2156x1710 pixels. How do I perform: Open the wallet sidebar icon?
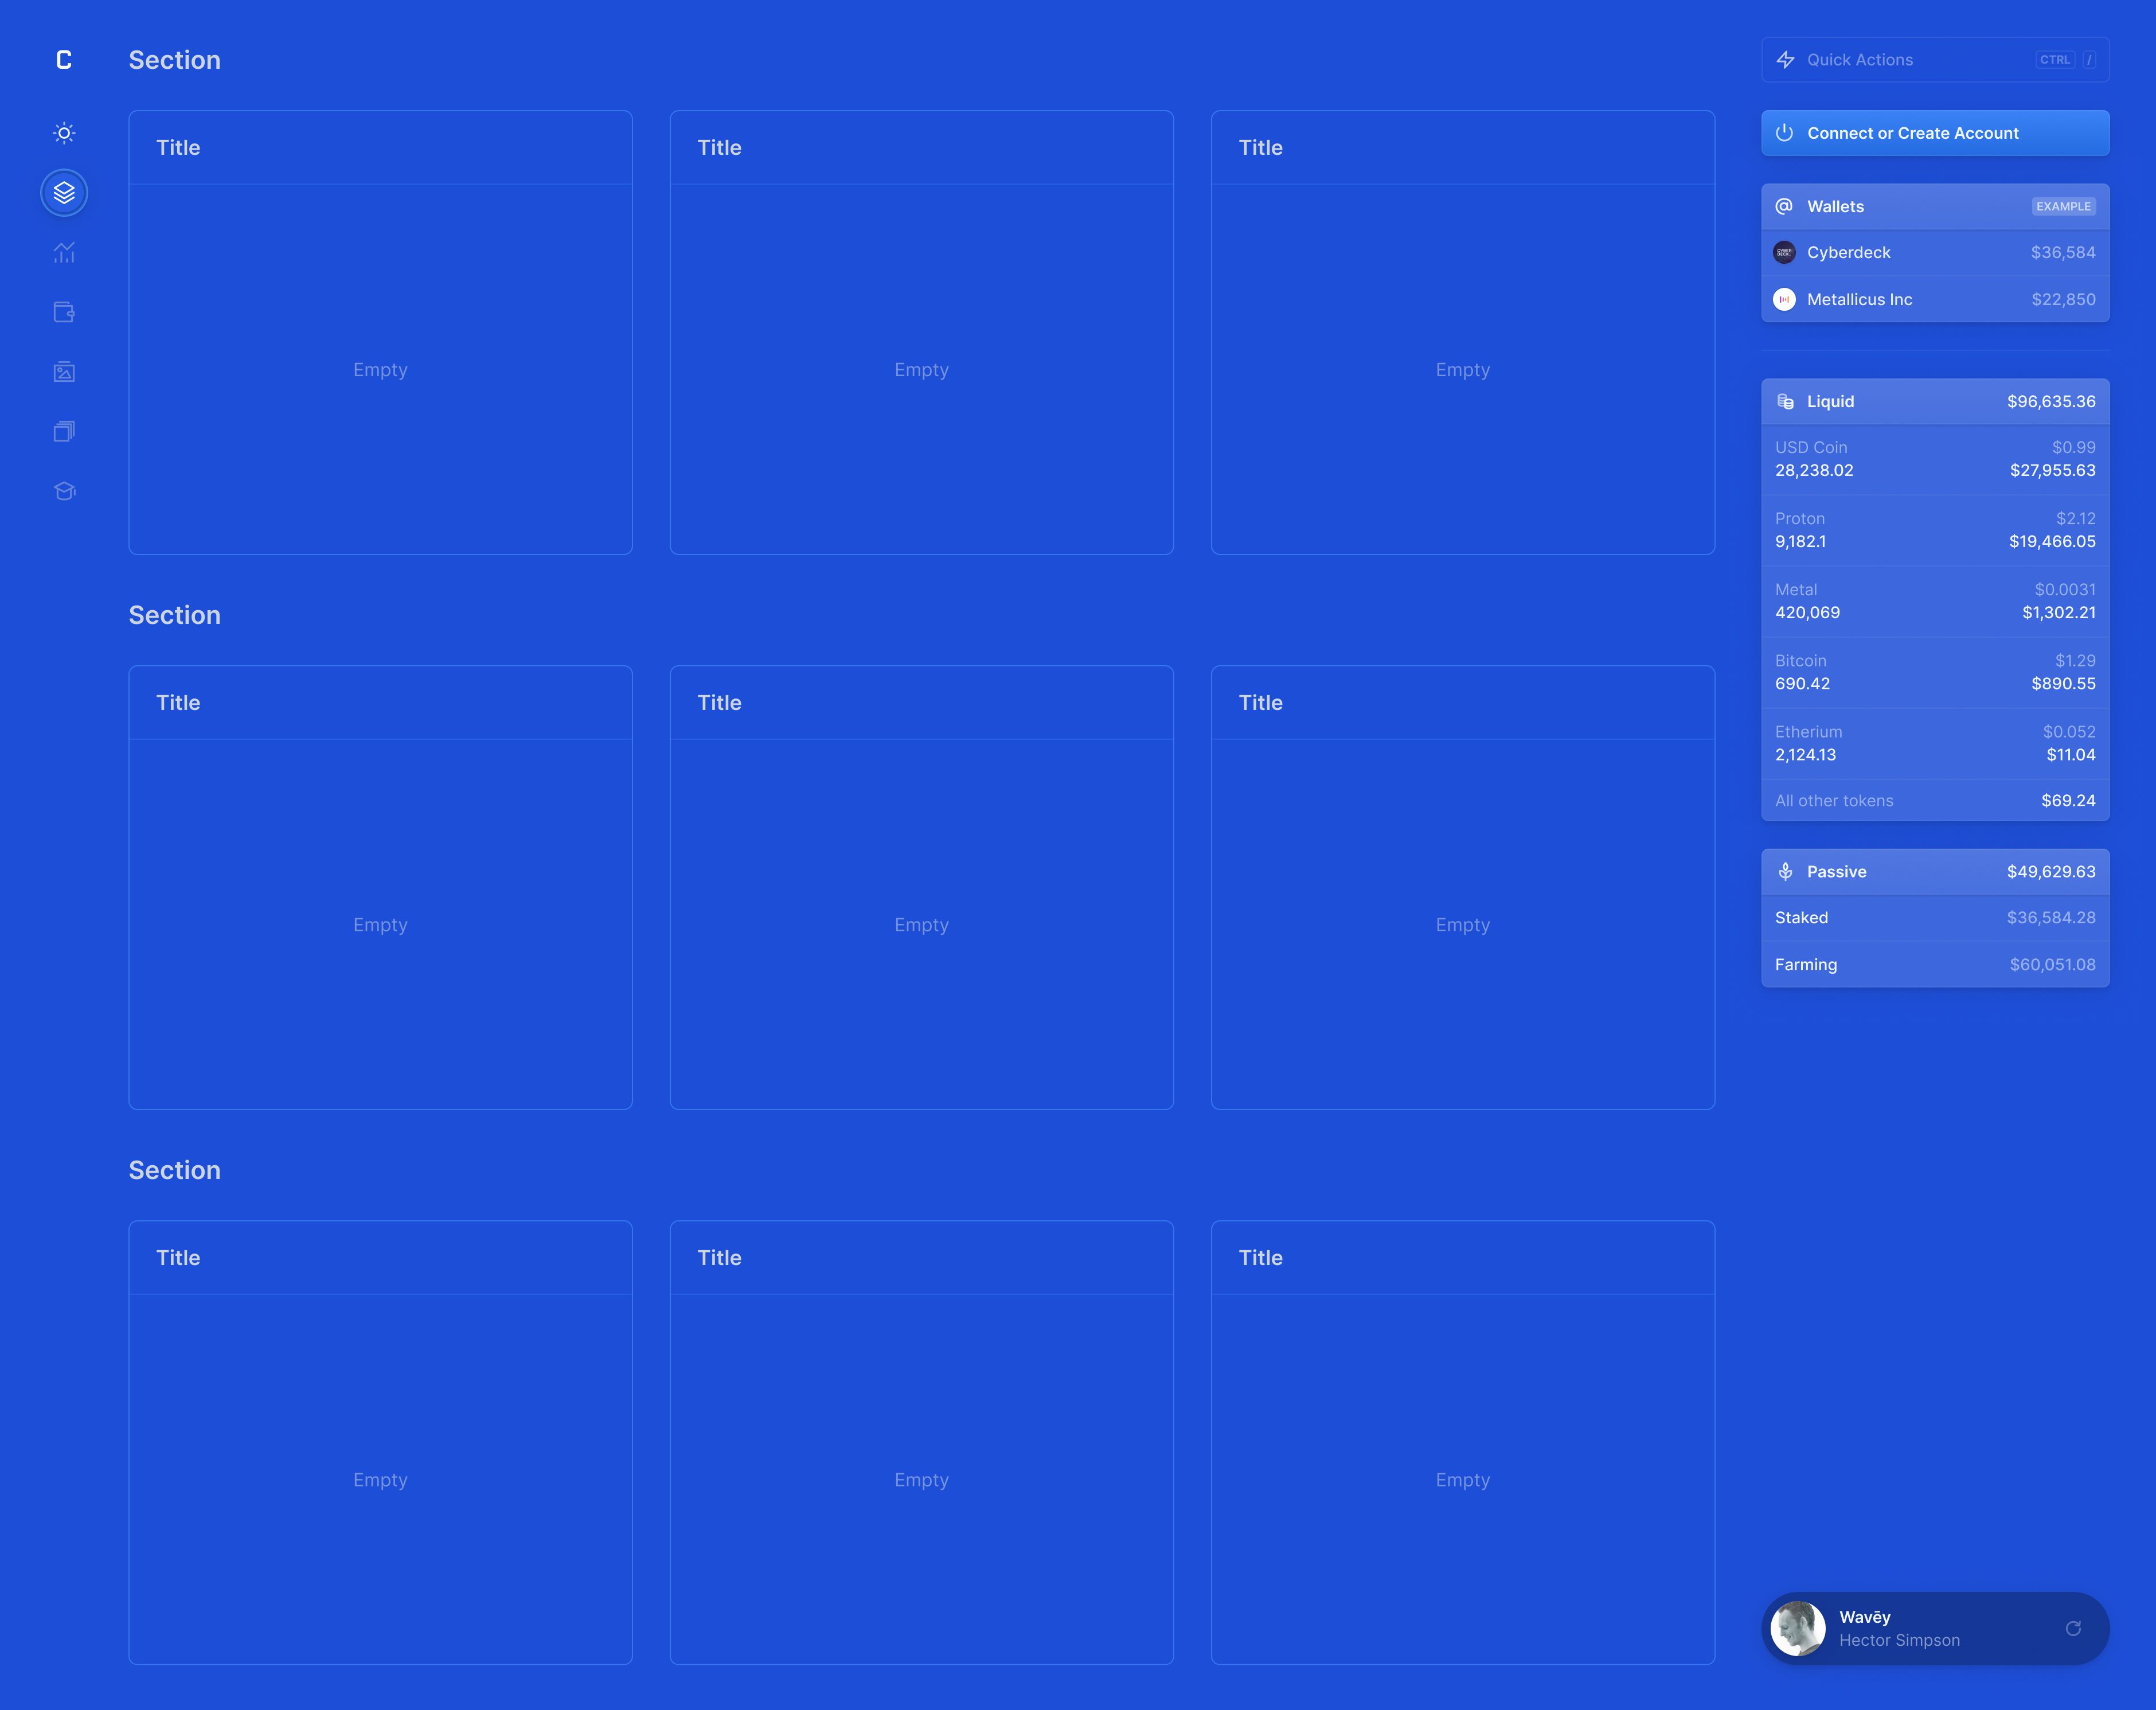click(64, 312)
